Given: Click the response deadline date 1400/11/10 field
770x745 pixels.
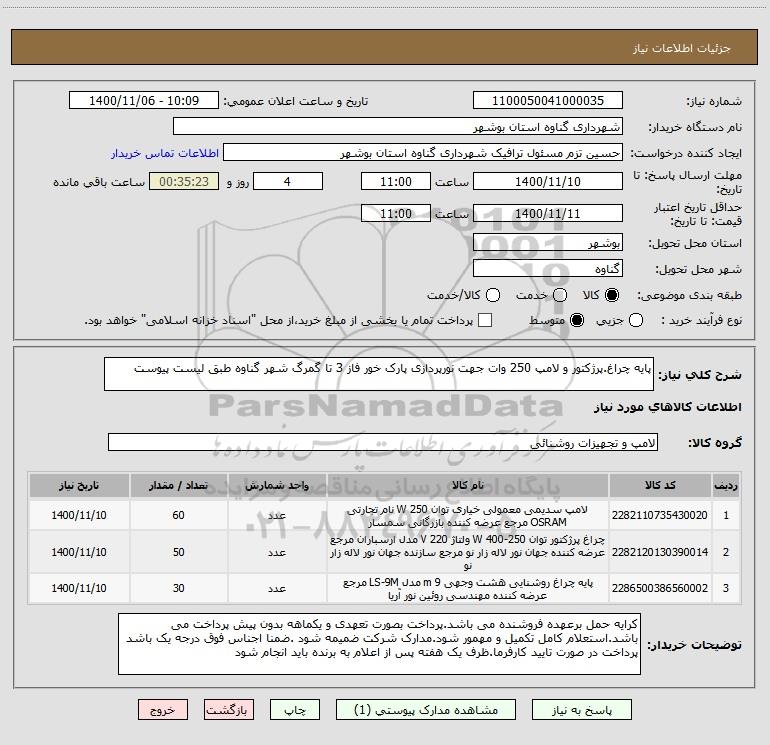Looking at the screenshot, I should coord(548,181).
